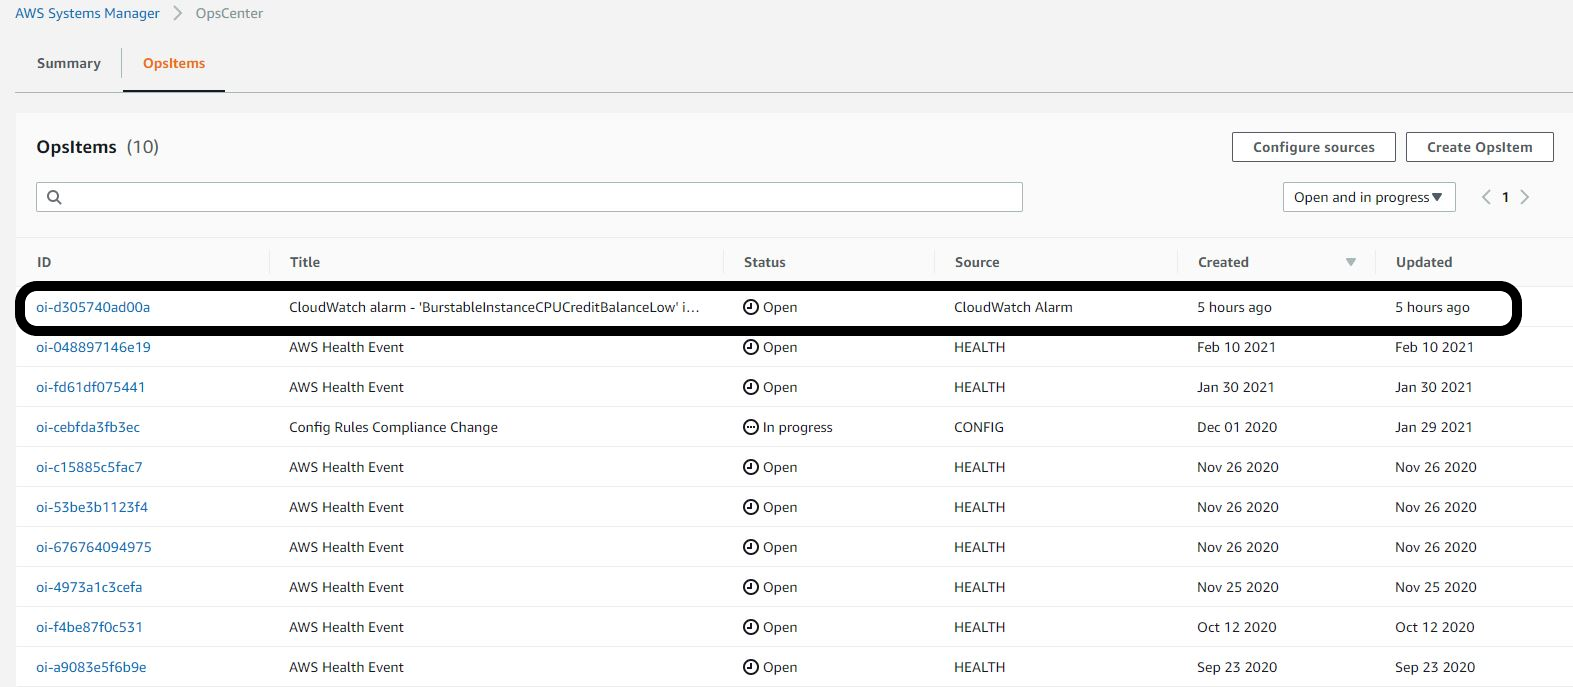Click the Open status icon for oi-d305740ad00a
The image size is (1573, 687).
pyautogui.click(x=750, y=307)
